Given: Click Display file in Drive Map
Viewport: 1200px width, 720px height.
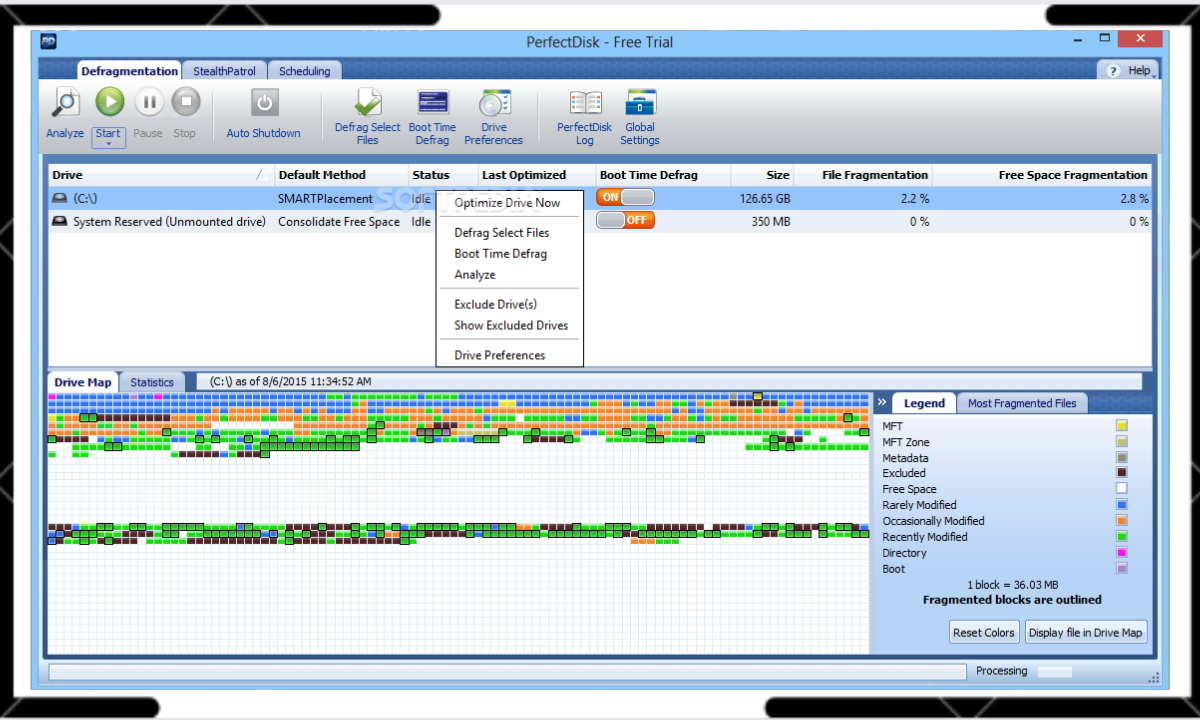Looking at the screenshot, I should pyautogui.click(x=1086, y=631).
